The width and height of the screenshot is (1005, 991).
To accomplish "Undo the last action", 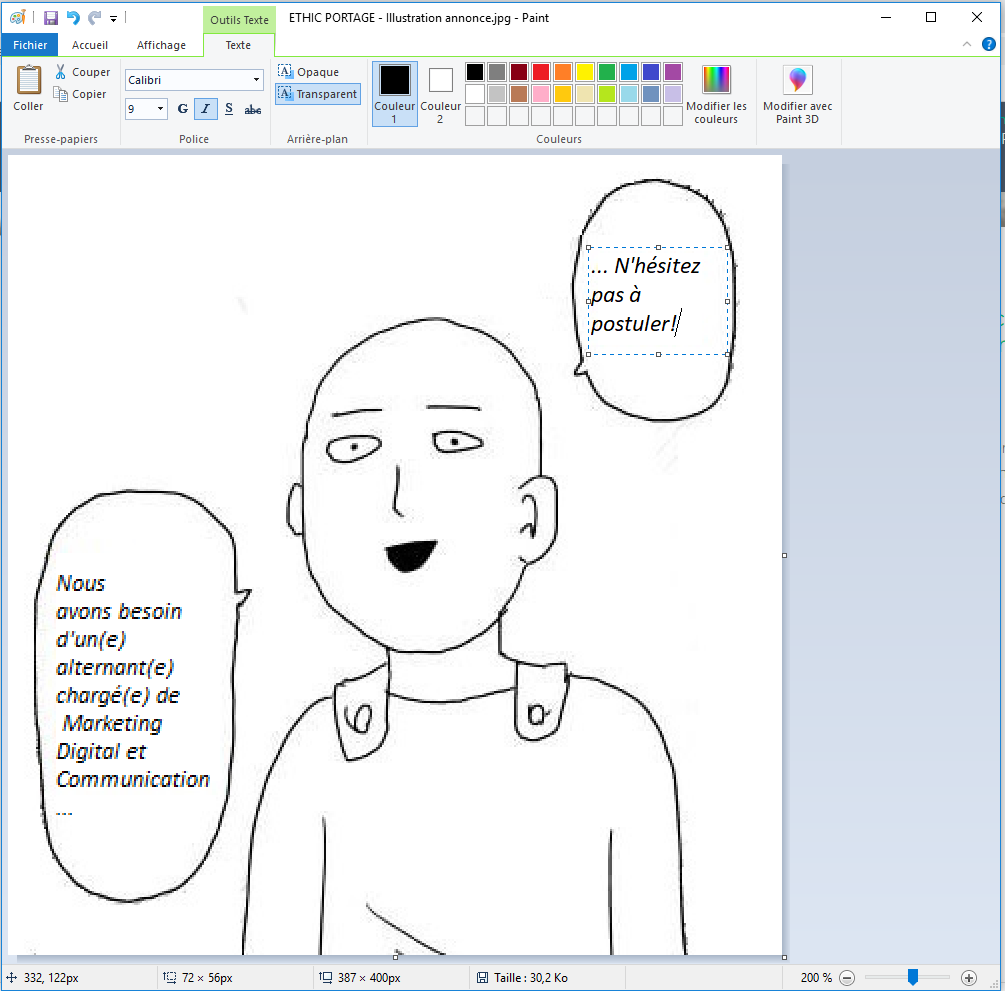I will pos(73,18).
